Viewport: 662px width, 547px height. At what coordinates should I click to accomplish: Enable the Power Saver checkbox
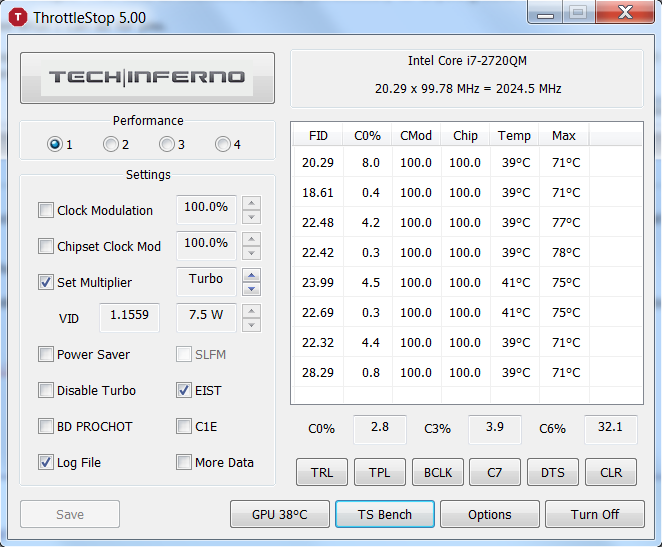46,354
